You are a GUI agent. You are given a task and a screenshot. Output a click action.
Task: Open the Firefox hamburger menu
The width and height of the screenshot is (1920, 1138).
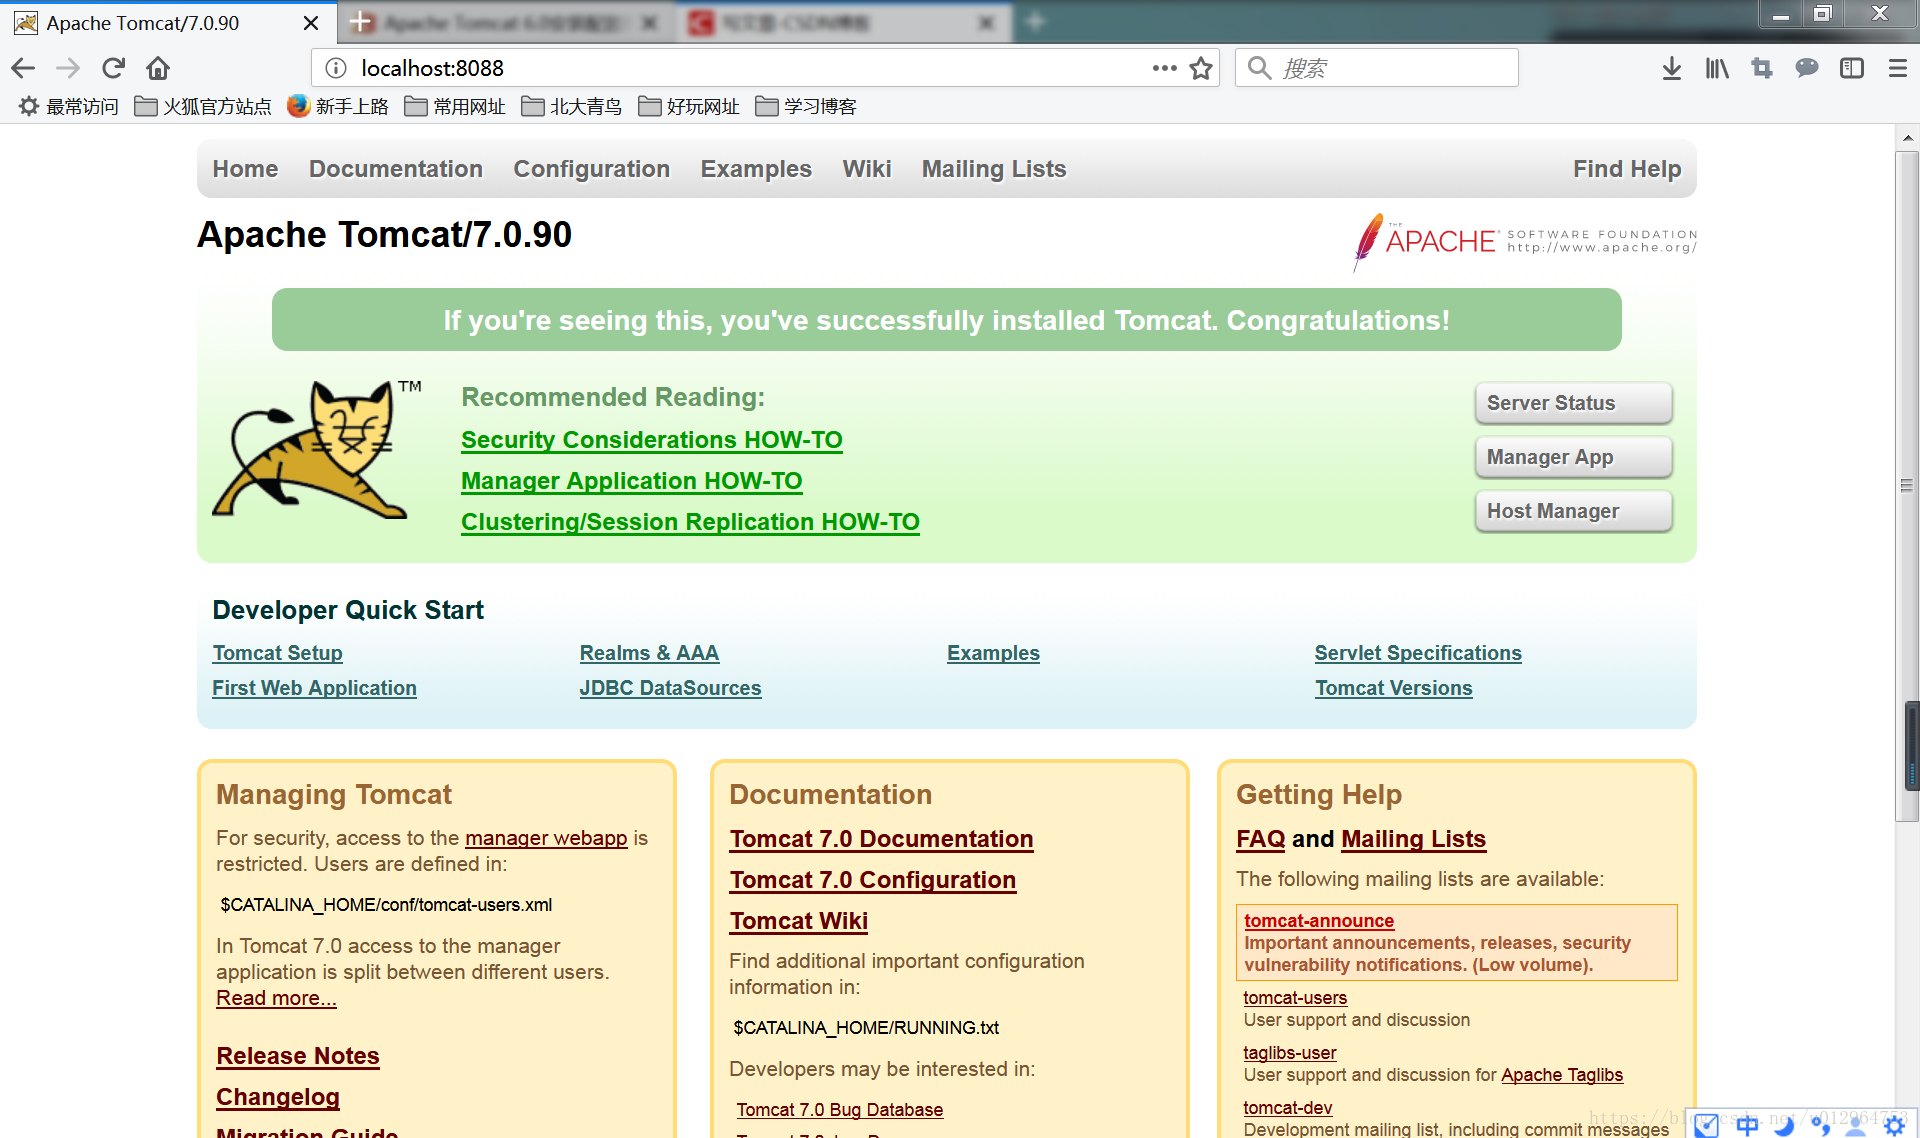pos(1897,68)
